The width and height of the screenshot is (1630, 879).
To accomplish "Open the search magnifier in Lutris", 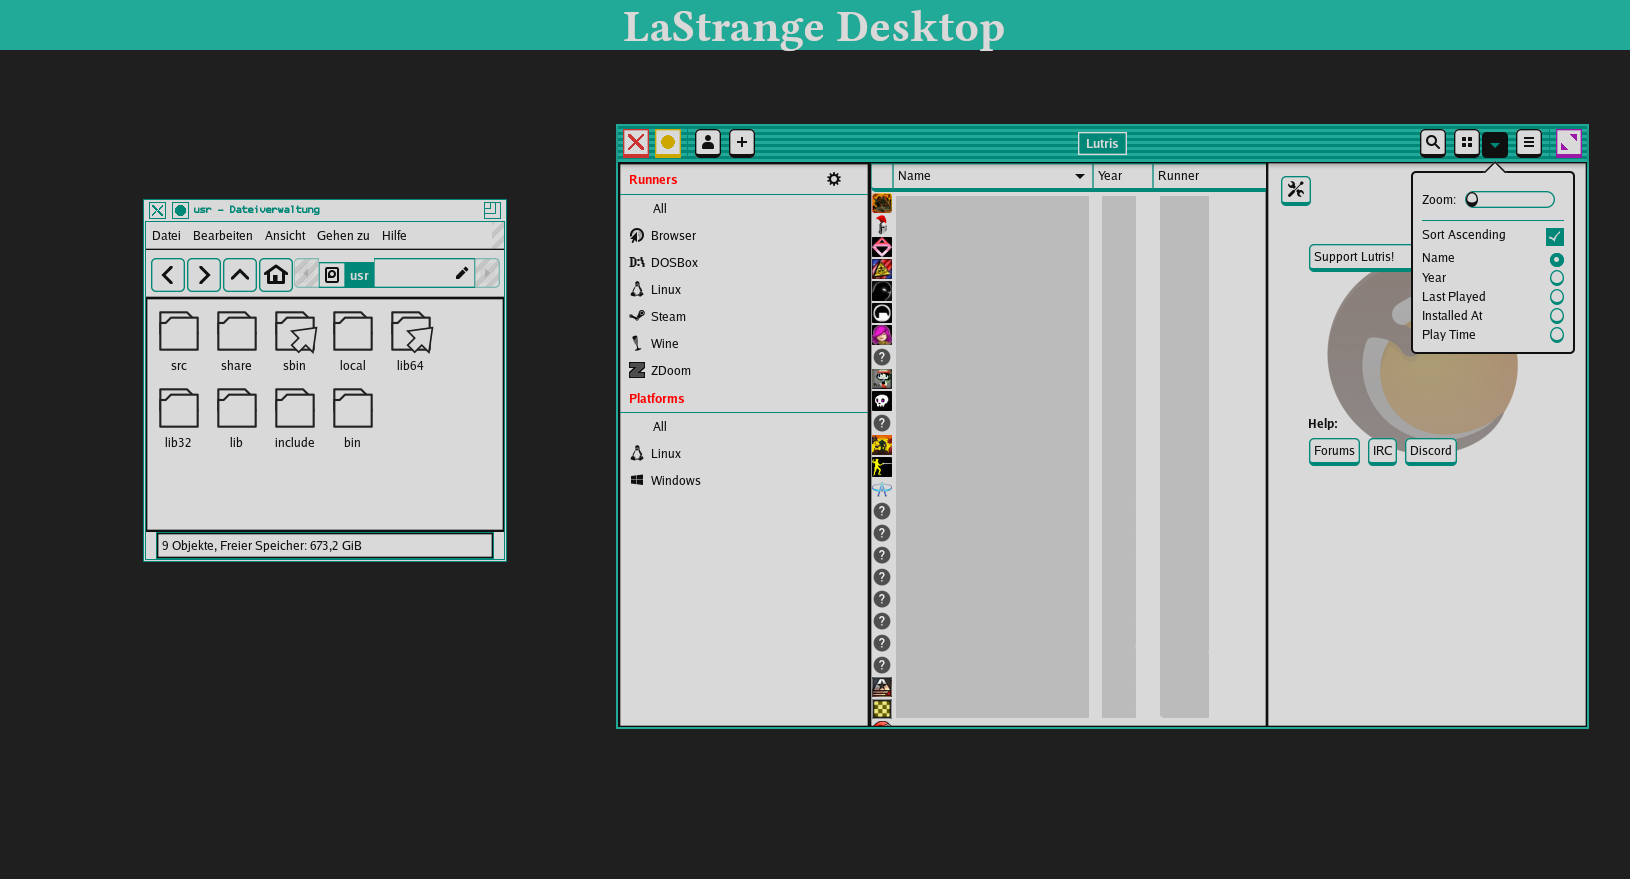I will pos(1433,143).
